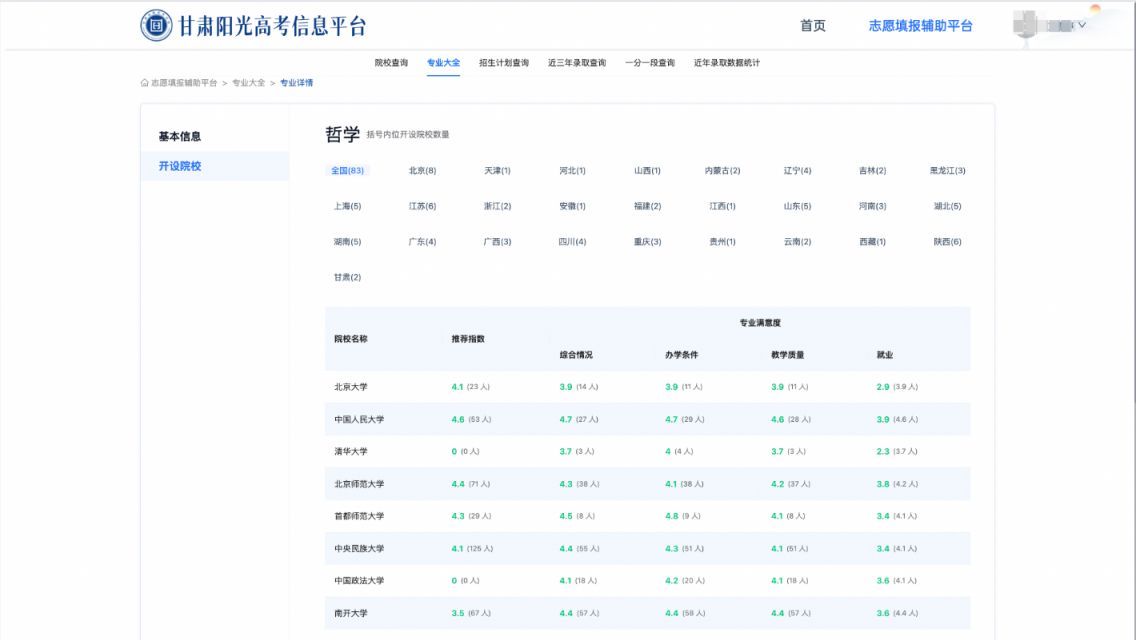Filter schools by 贵州(1)
The image size is (1136, 640).
(x=722, y=241)
